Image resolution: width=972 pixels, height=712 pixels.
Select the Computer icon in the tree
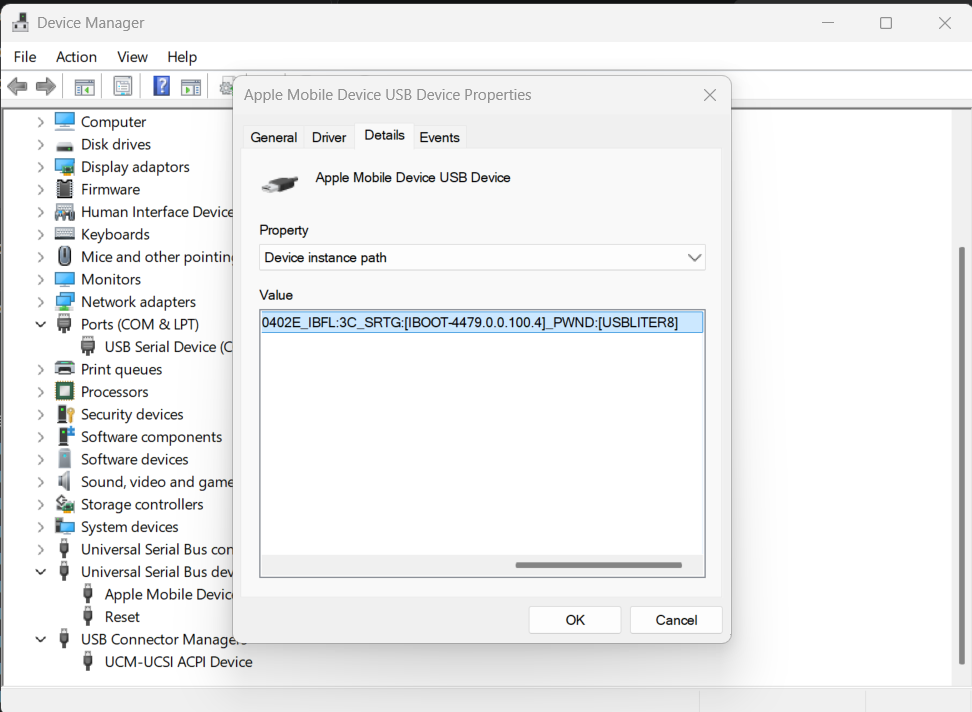pyautogui.click(x=64, y=121)
